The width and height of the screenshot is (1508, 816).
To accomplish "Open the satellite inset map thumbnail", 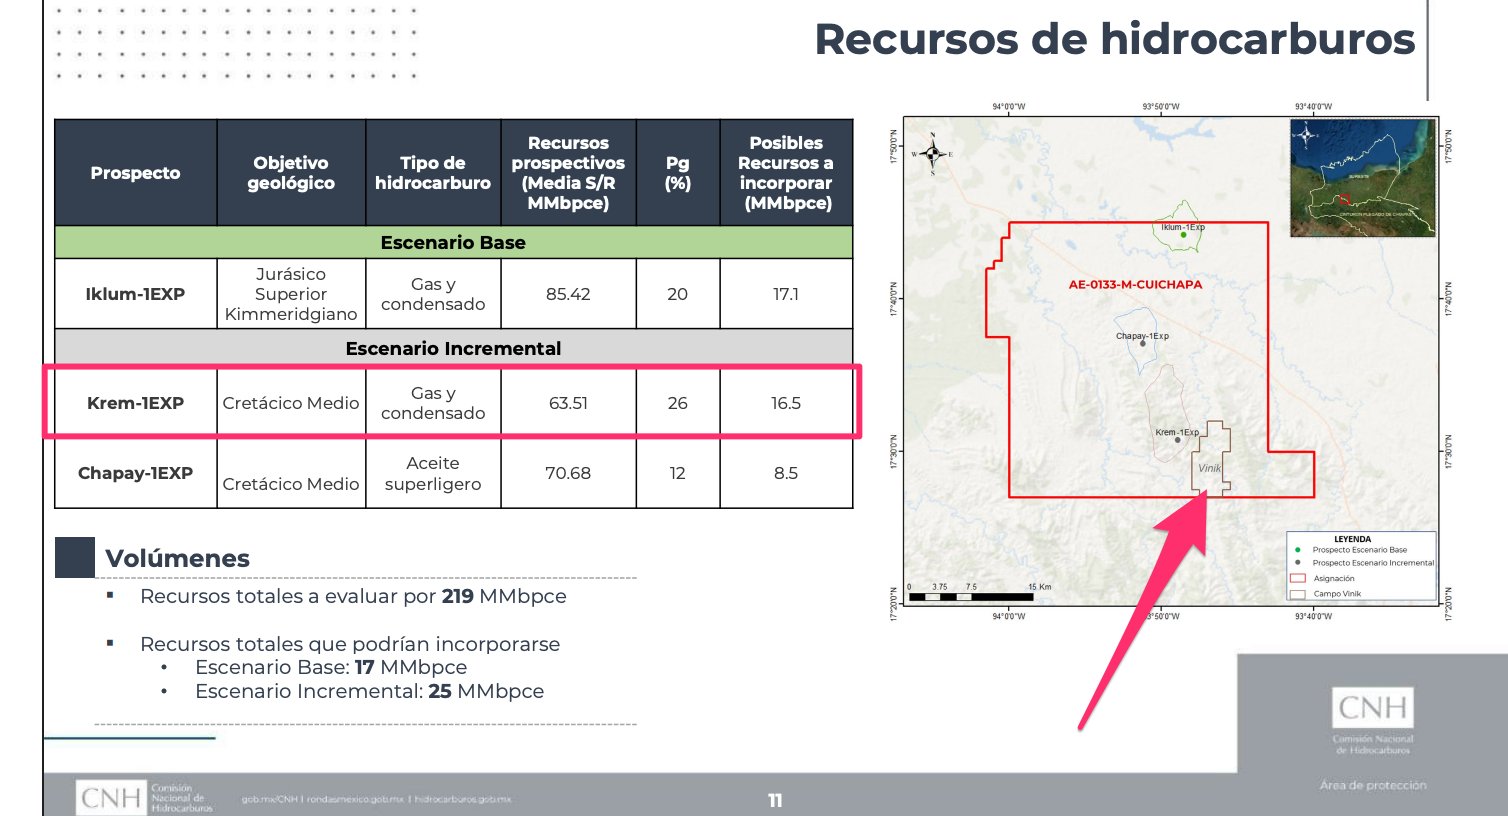I will coord(1362,178).
